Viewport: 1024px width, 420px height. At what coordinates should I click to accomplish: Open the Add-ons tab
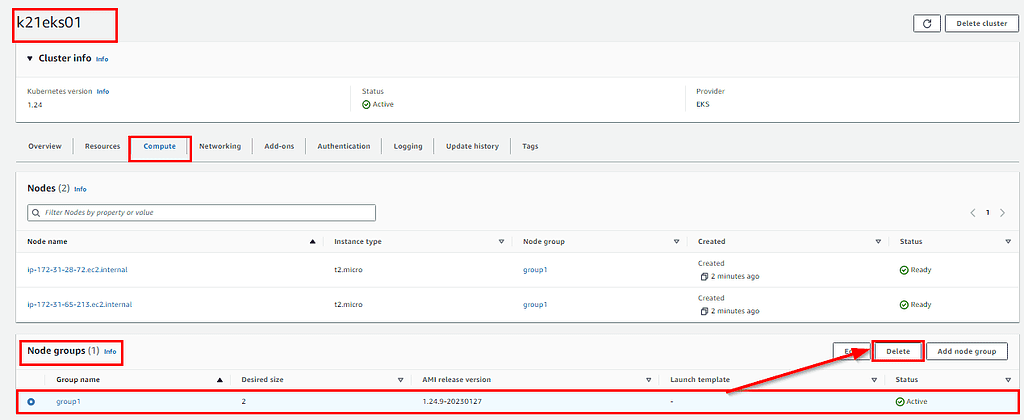[279, 146]
